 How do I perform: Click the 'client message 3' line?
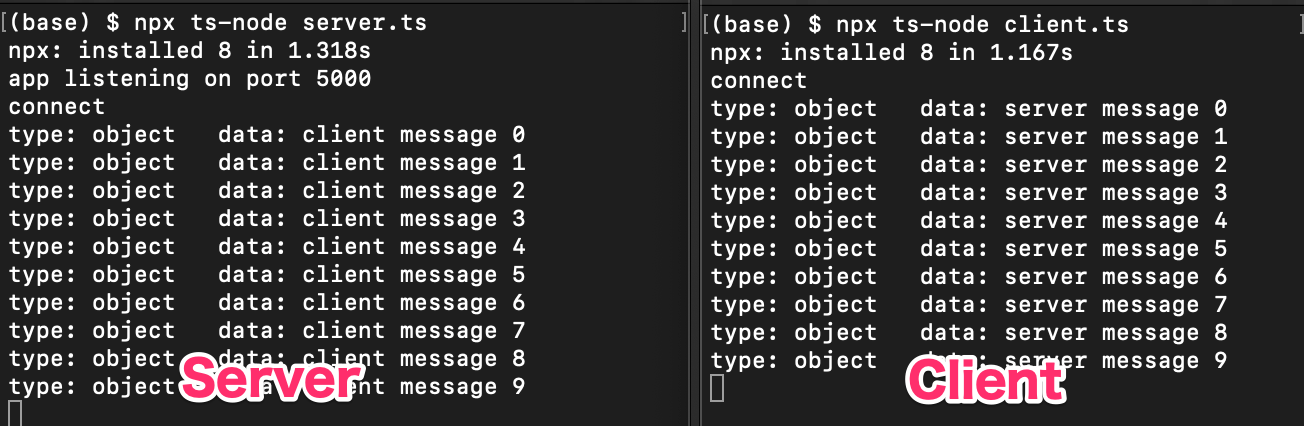coord(267,218)
